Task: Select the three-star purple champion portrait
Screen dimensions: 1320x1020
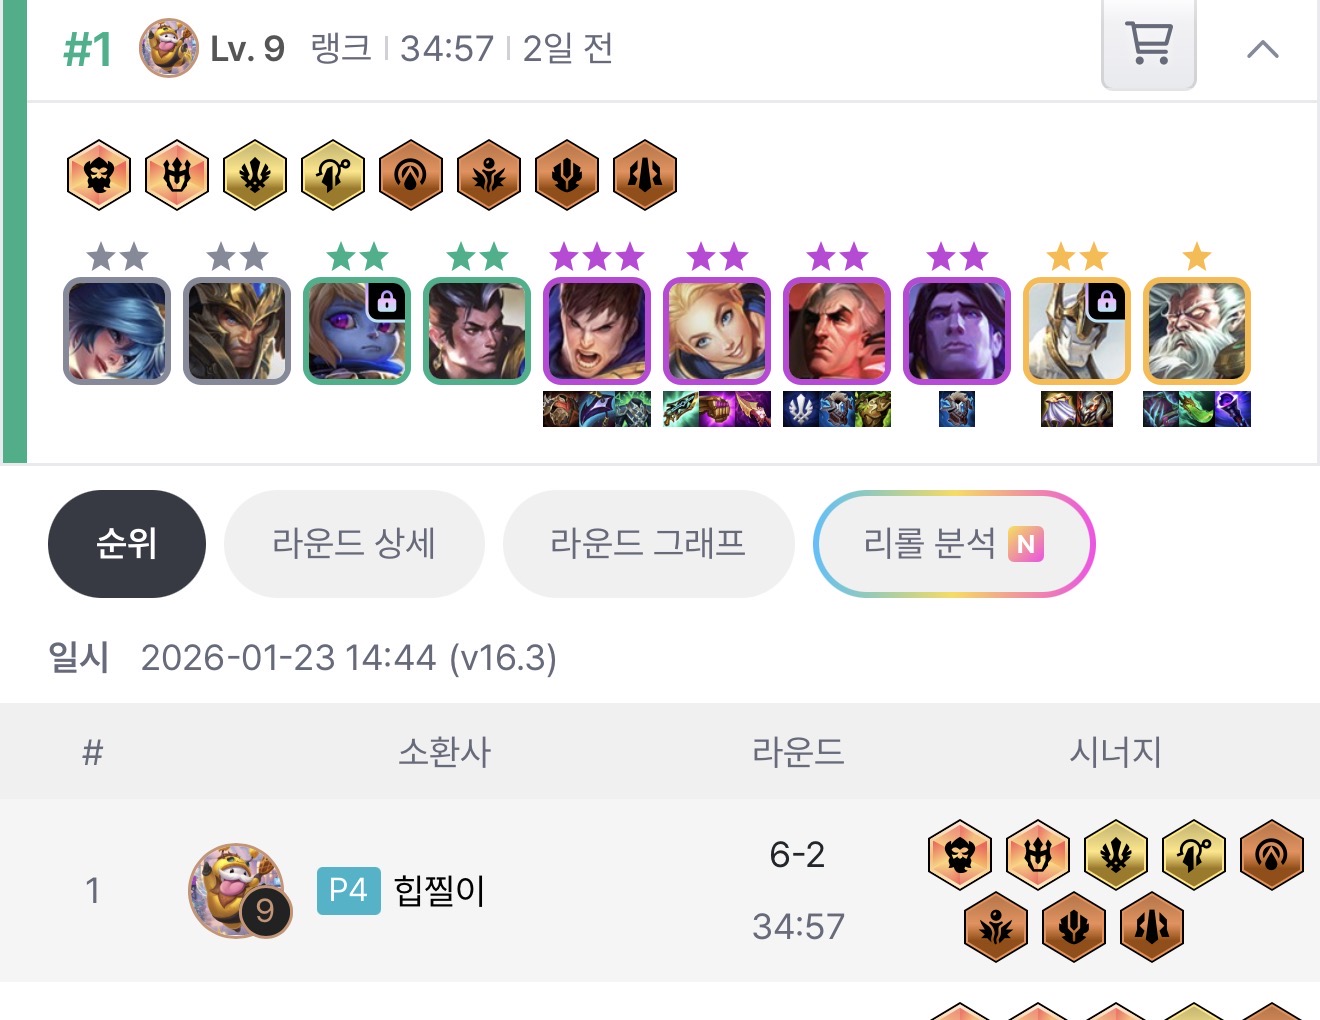Action: [597, 331]
